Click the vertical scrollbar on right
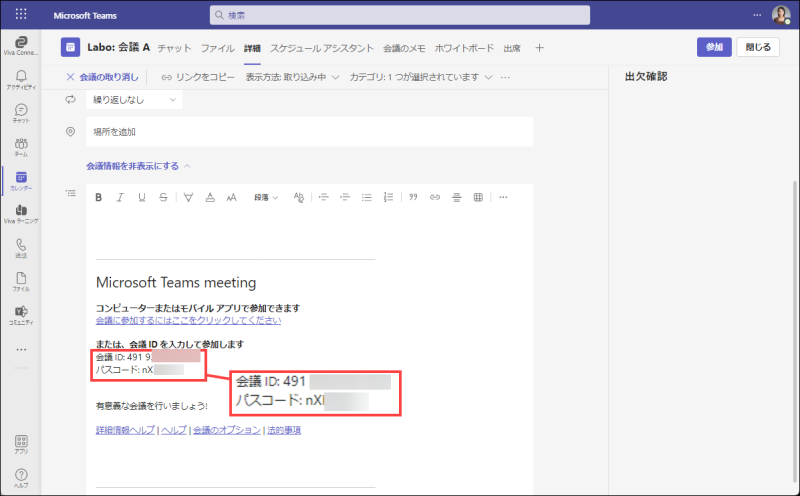800x496 pixels. click(x=795, y=332)
